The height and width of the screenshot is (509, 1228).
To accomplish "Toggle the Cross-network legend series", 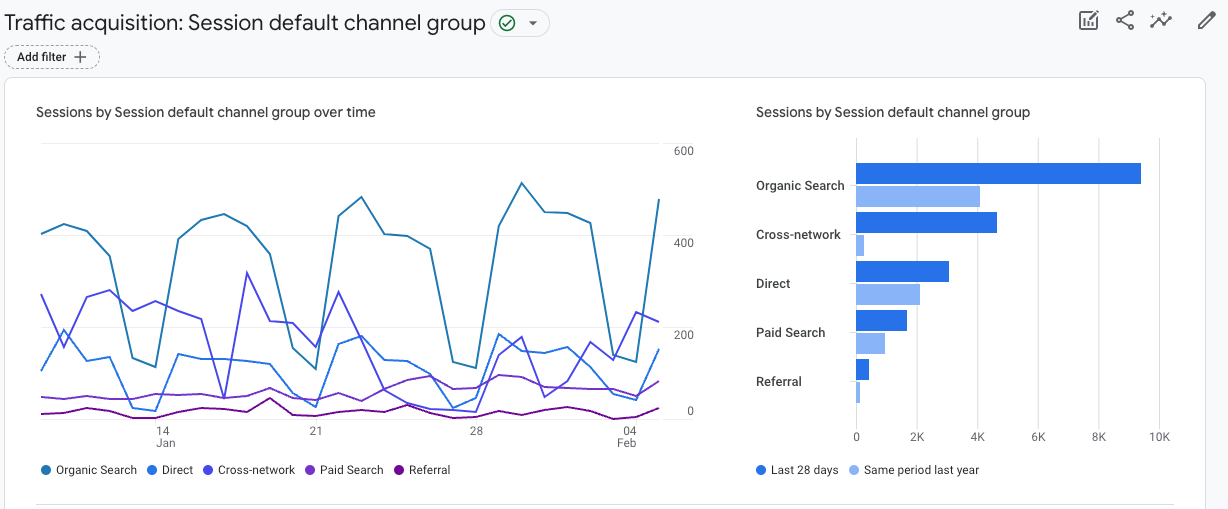I will point(249,470).
